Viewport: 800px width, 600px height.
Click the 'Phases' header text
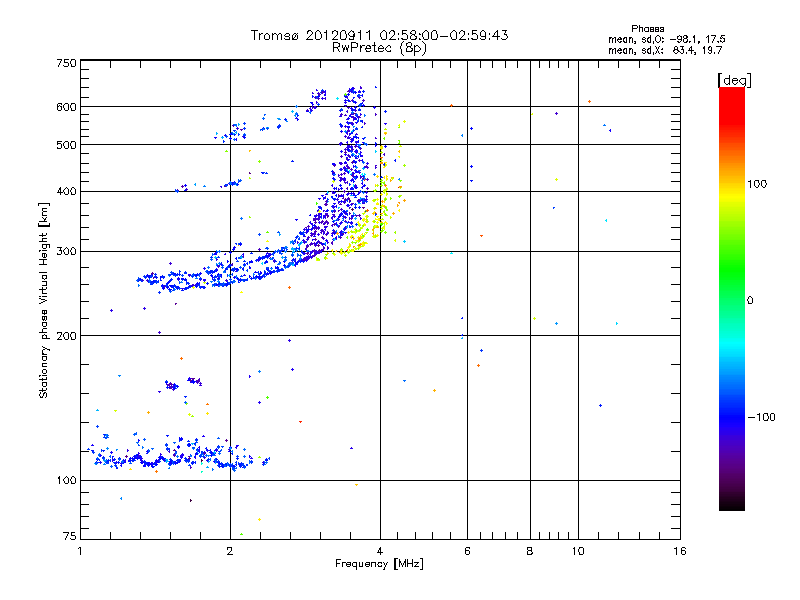click(647, 29)
